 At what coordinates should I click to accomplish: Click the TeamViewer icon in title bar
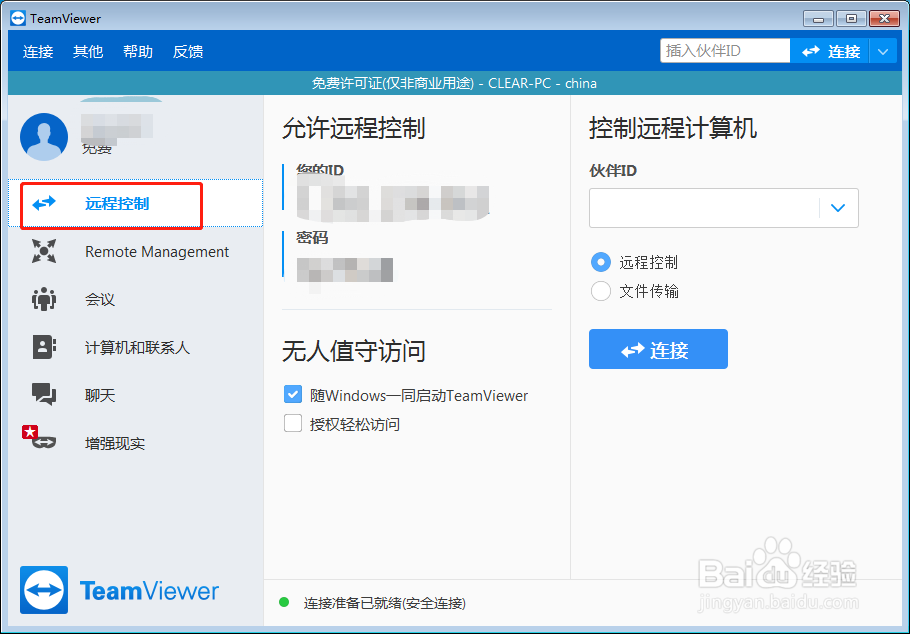point(18,19)
